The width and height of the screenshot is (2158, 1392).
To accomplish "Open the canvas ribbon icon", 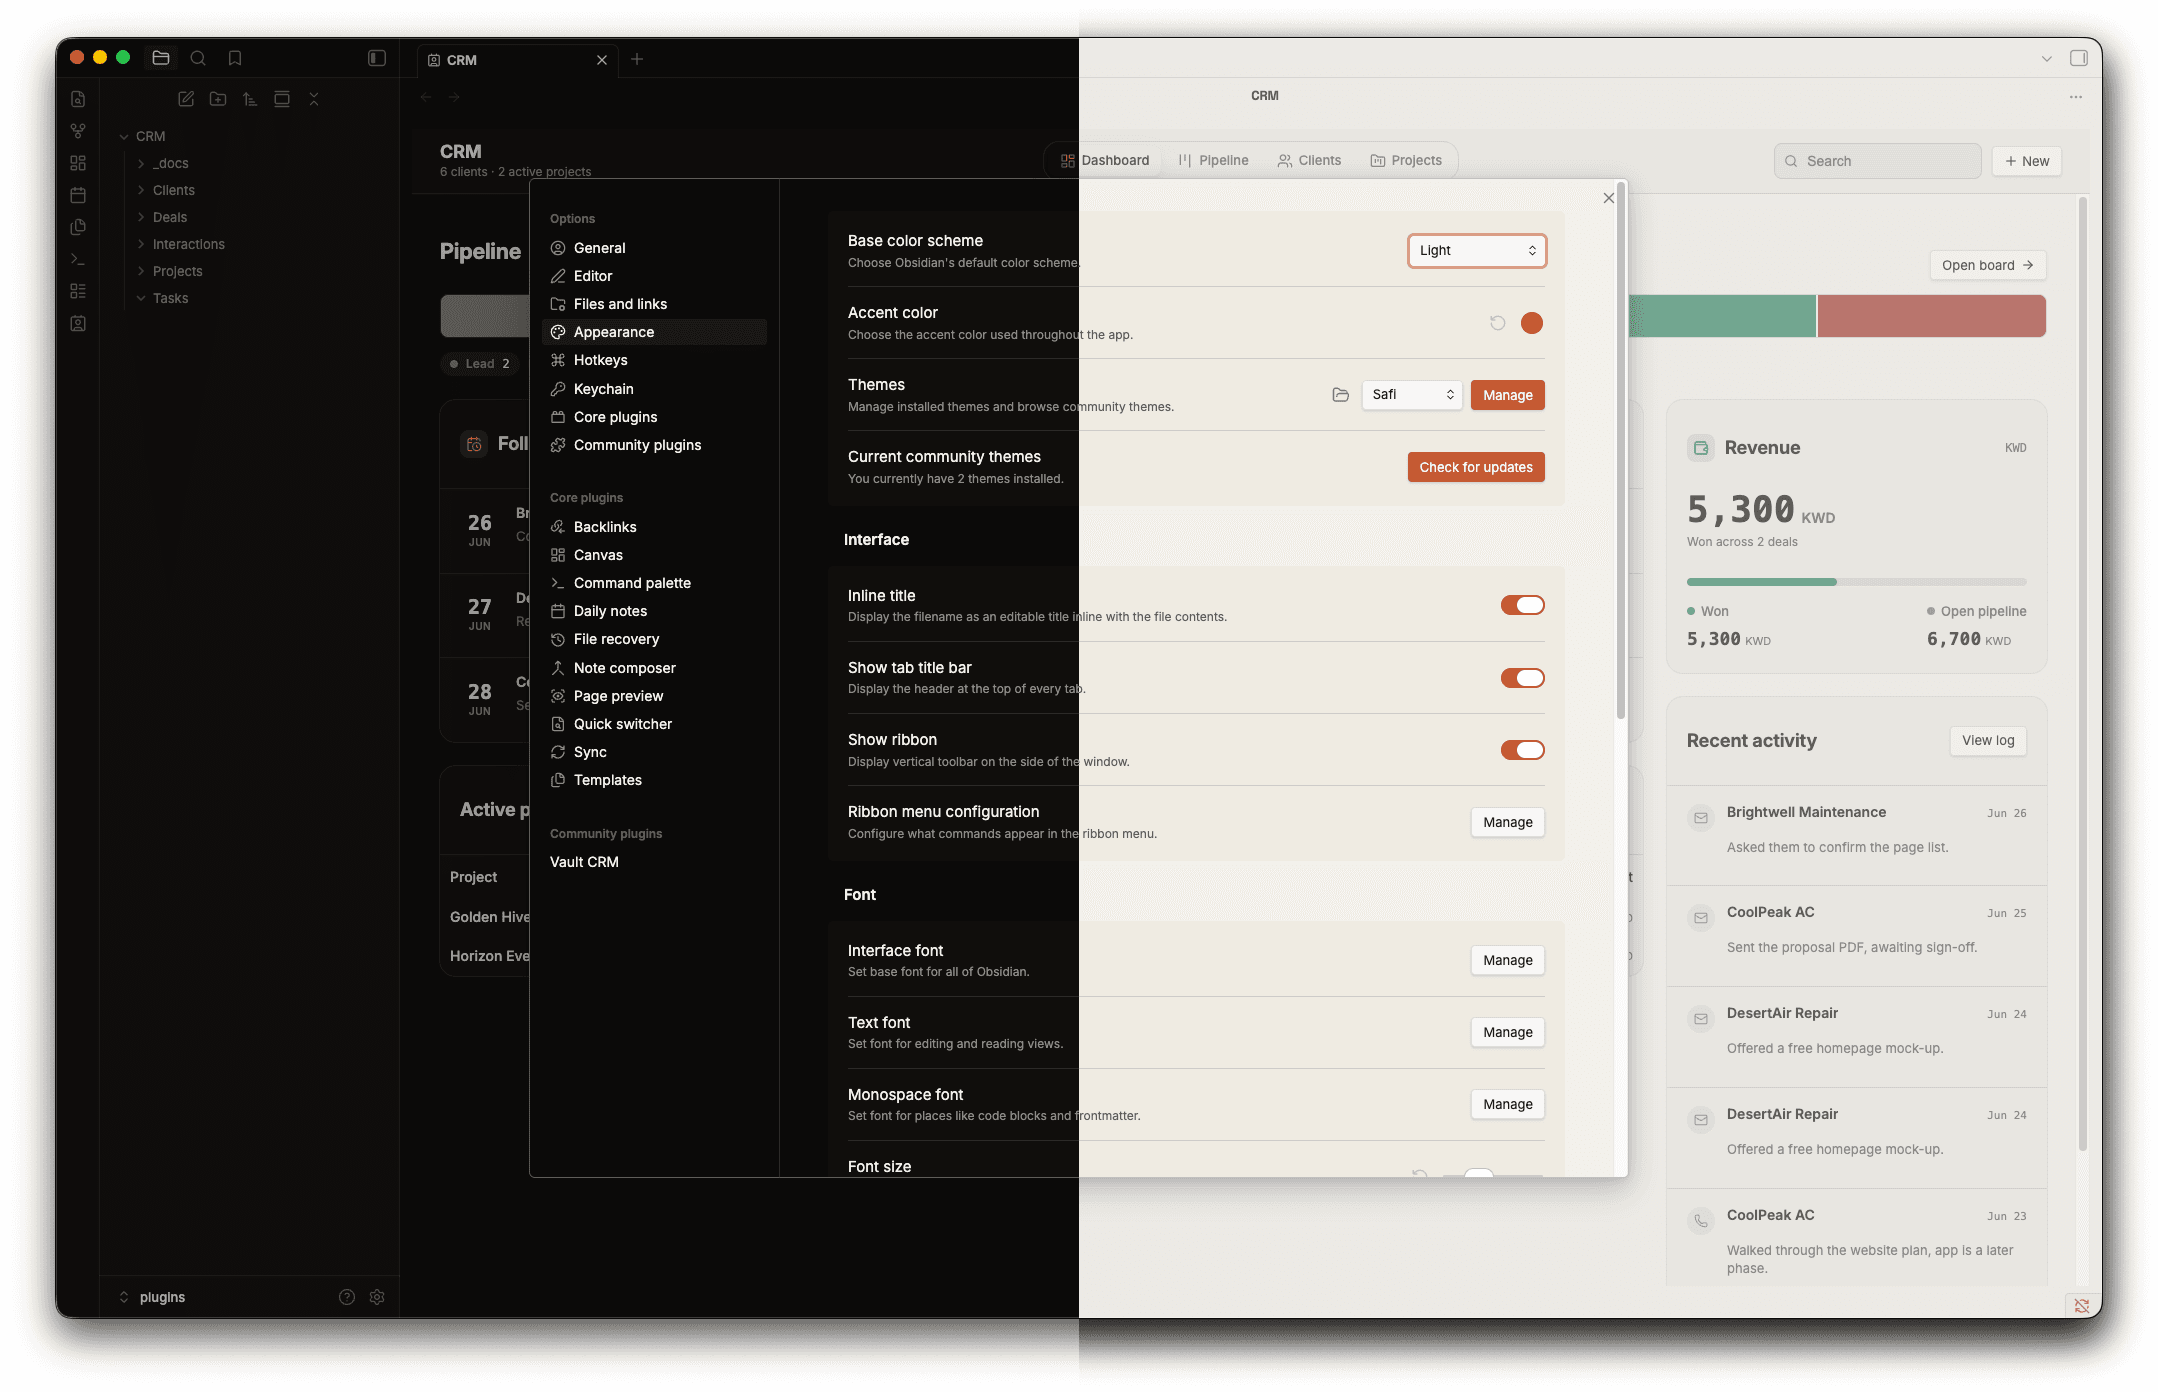I will (78, 163).
